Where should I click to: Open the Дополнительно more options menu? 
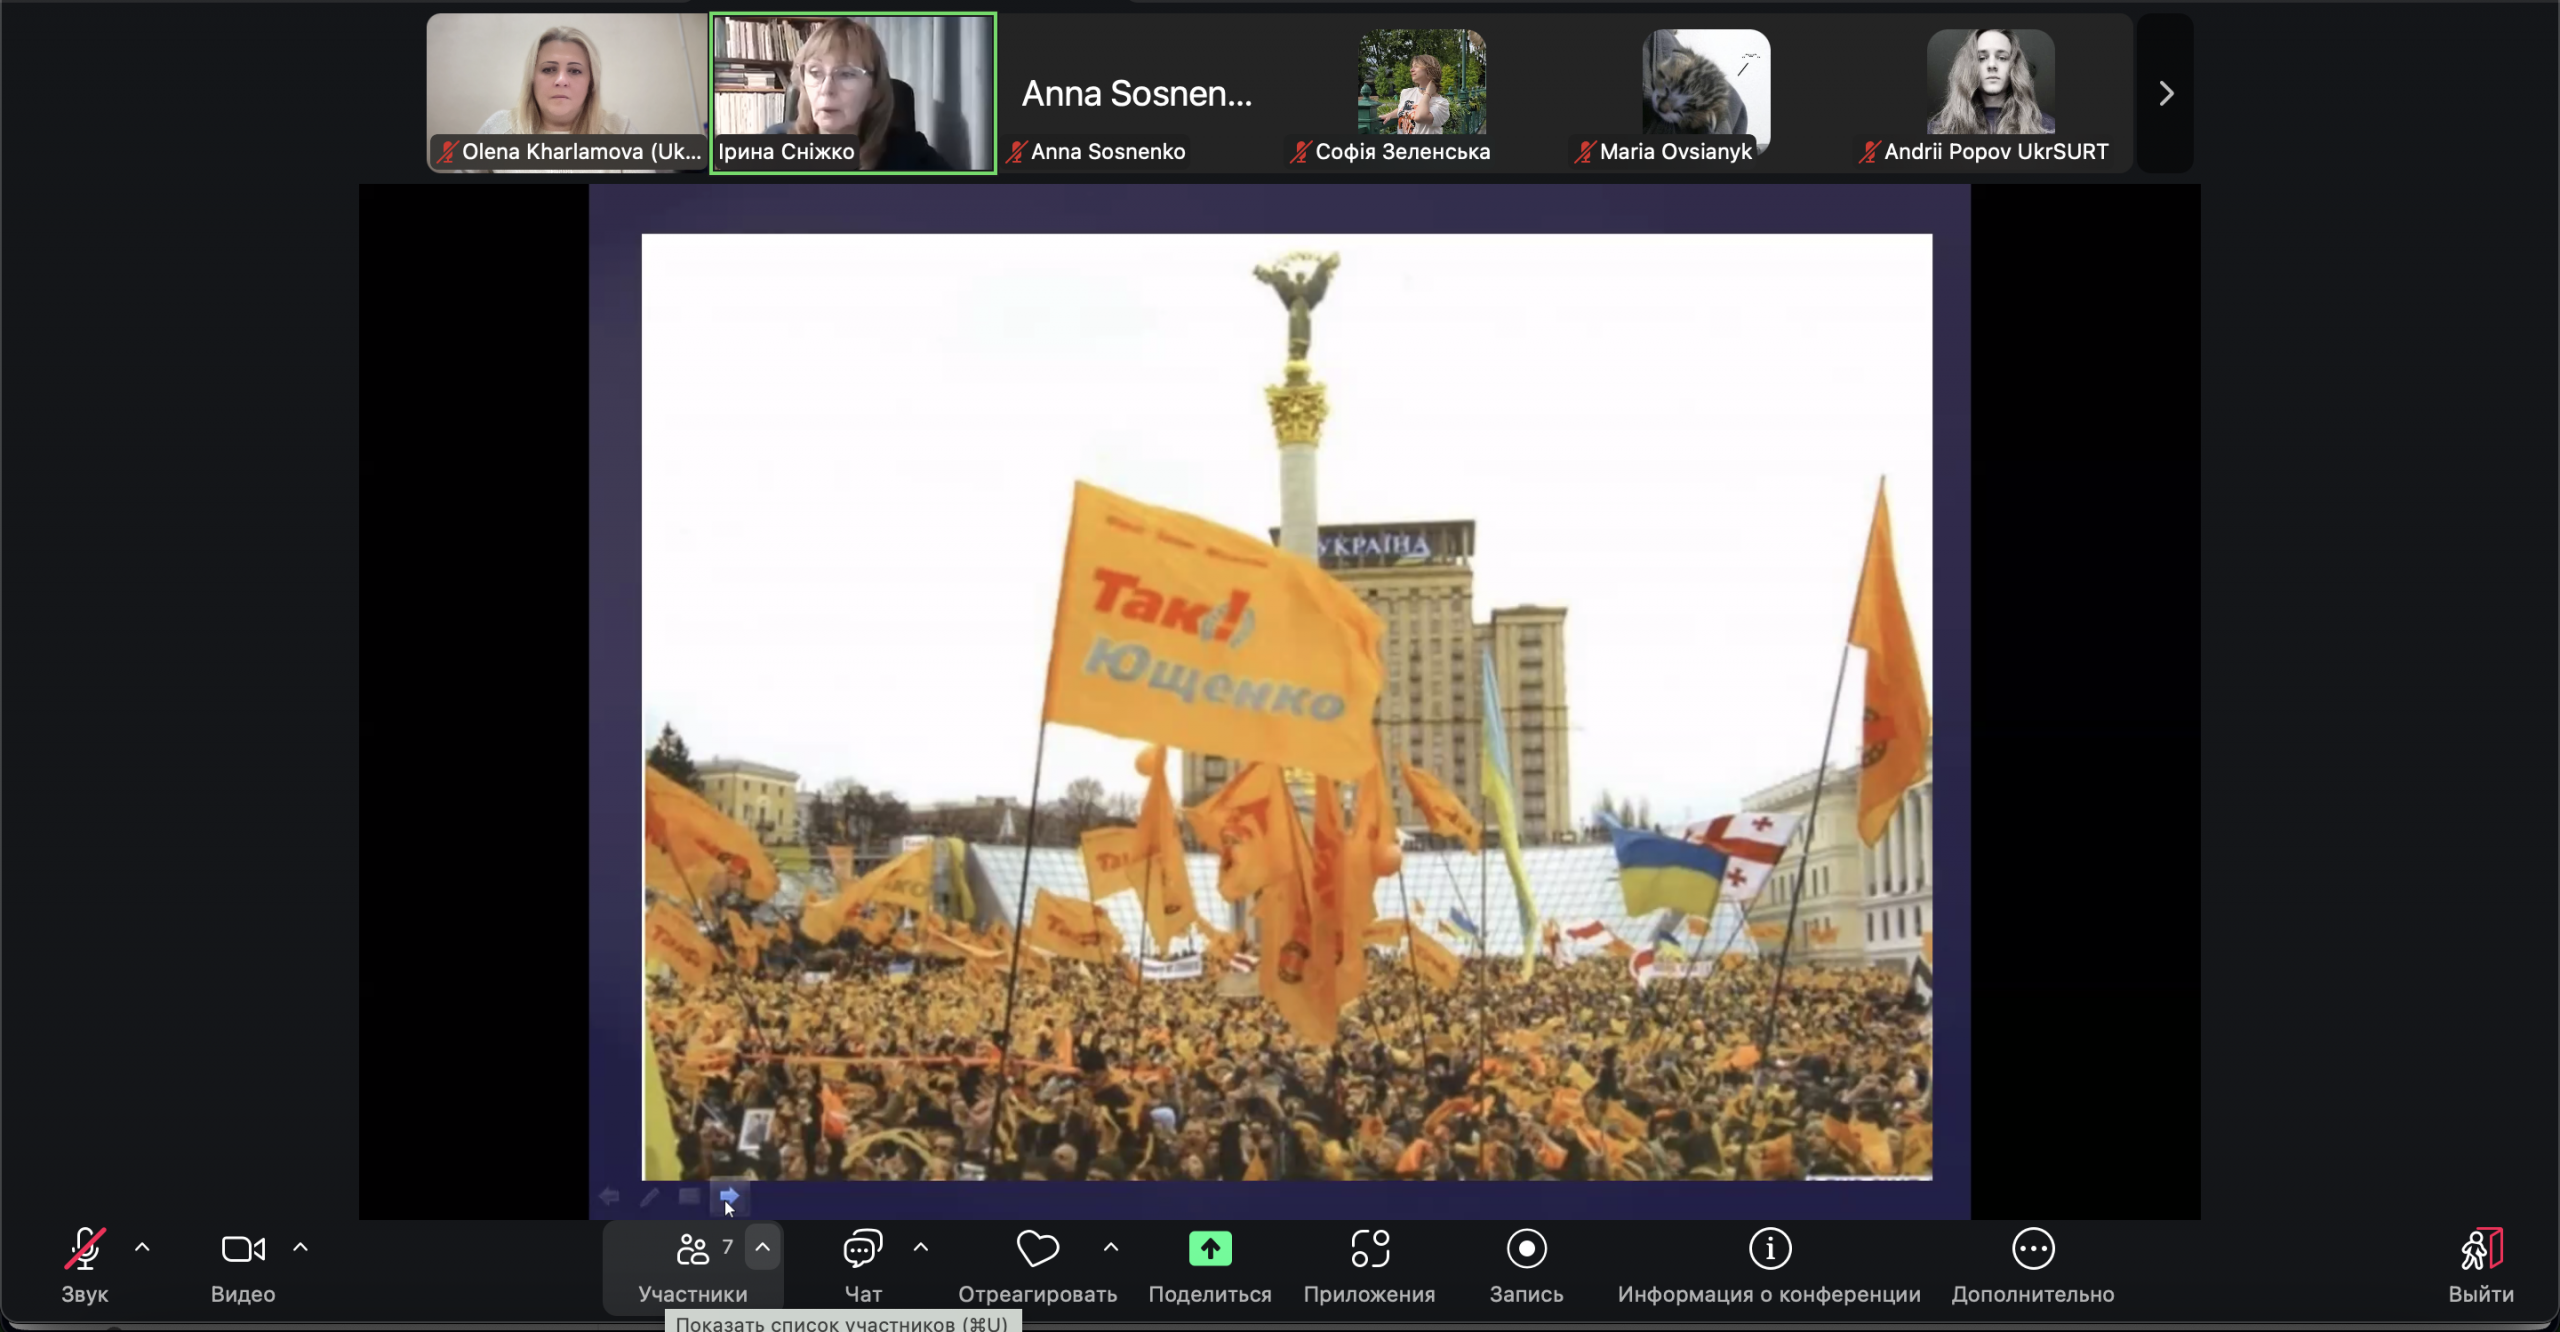coord(2032,1249)
